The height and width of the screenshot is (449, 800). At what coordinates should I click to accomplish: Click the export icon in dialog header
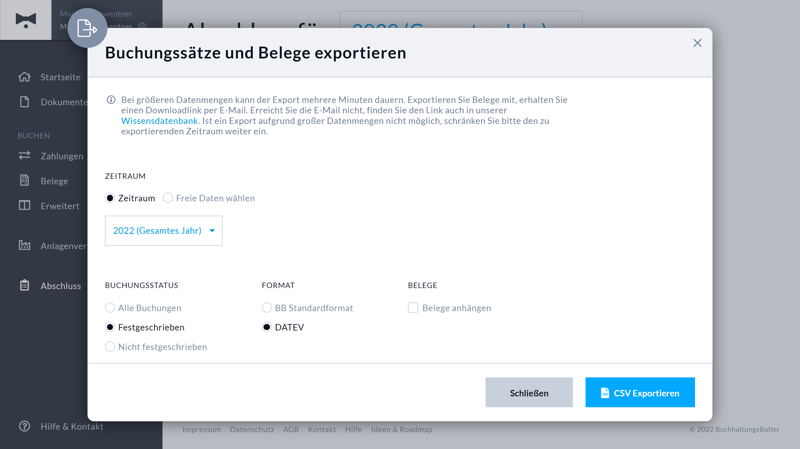(87, 29)
